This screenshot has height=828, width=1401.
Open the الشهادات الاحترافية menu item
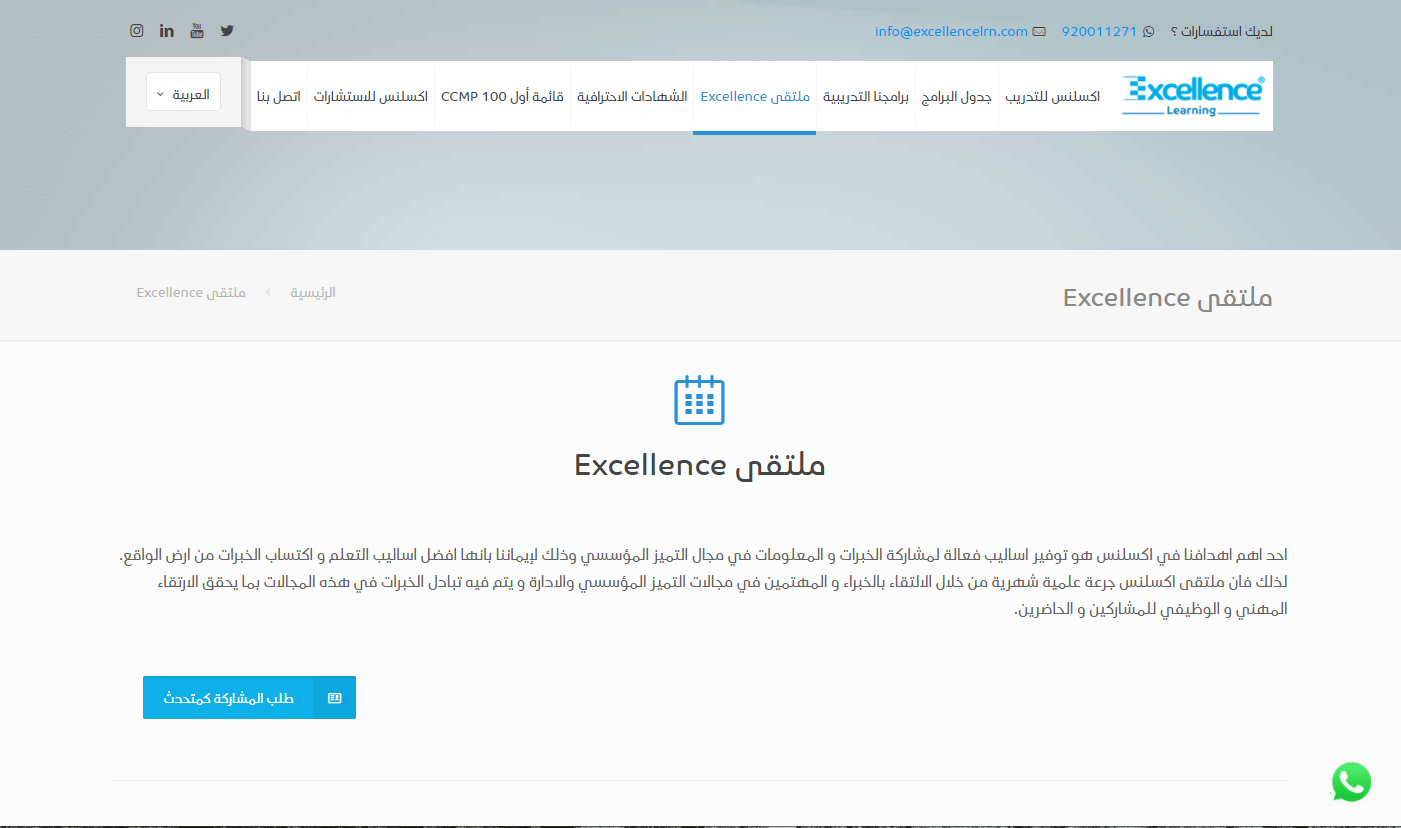click(632, 97)
